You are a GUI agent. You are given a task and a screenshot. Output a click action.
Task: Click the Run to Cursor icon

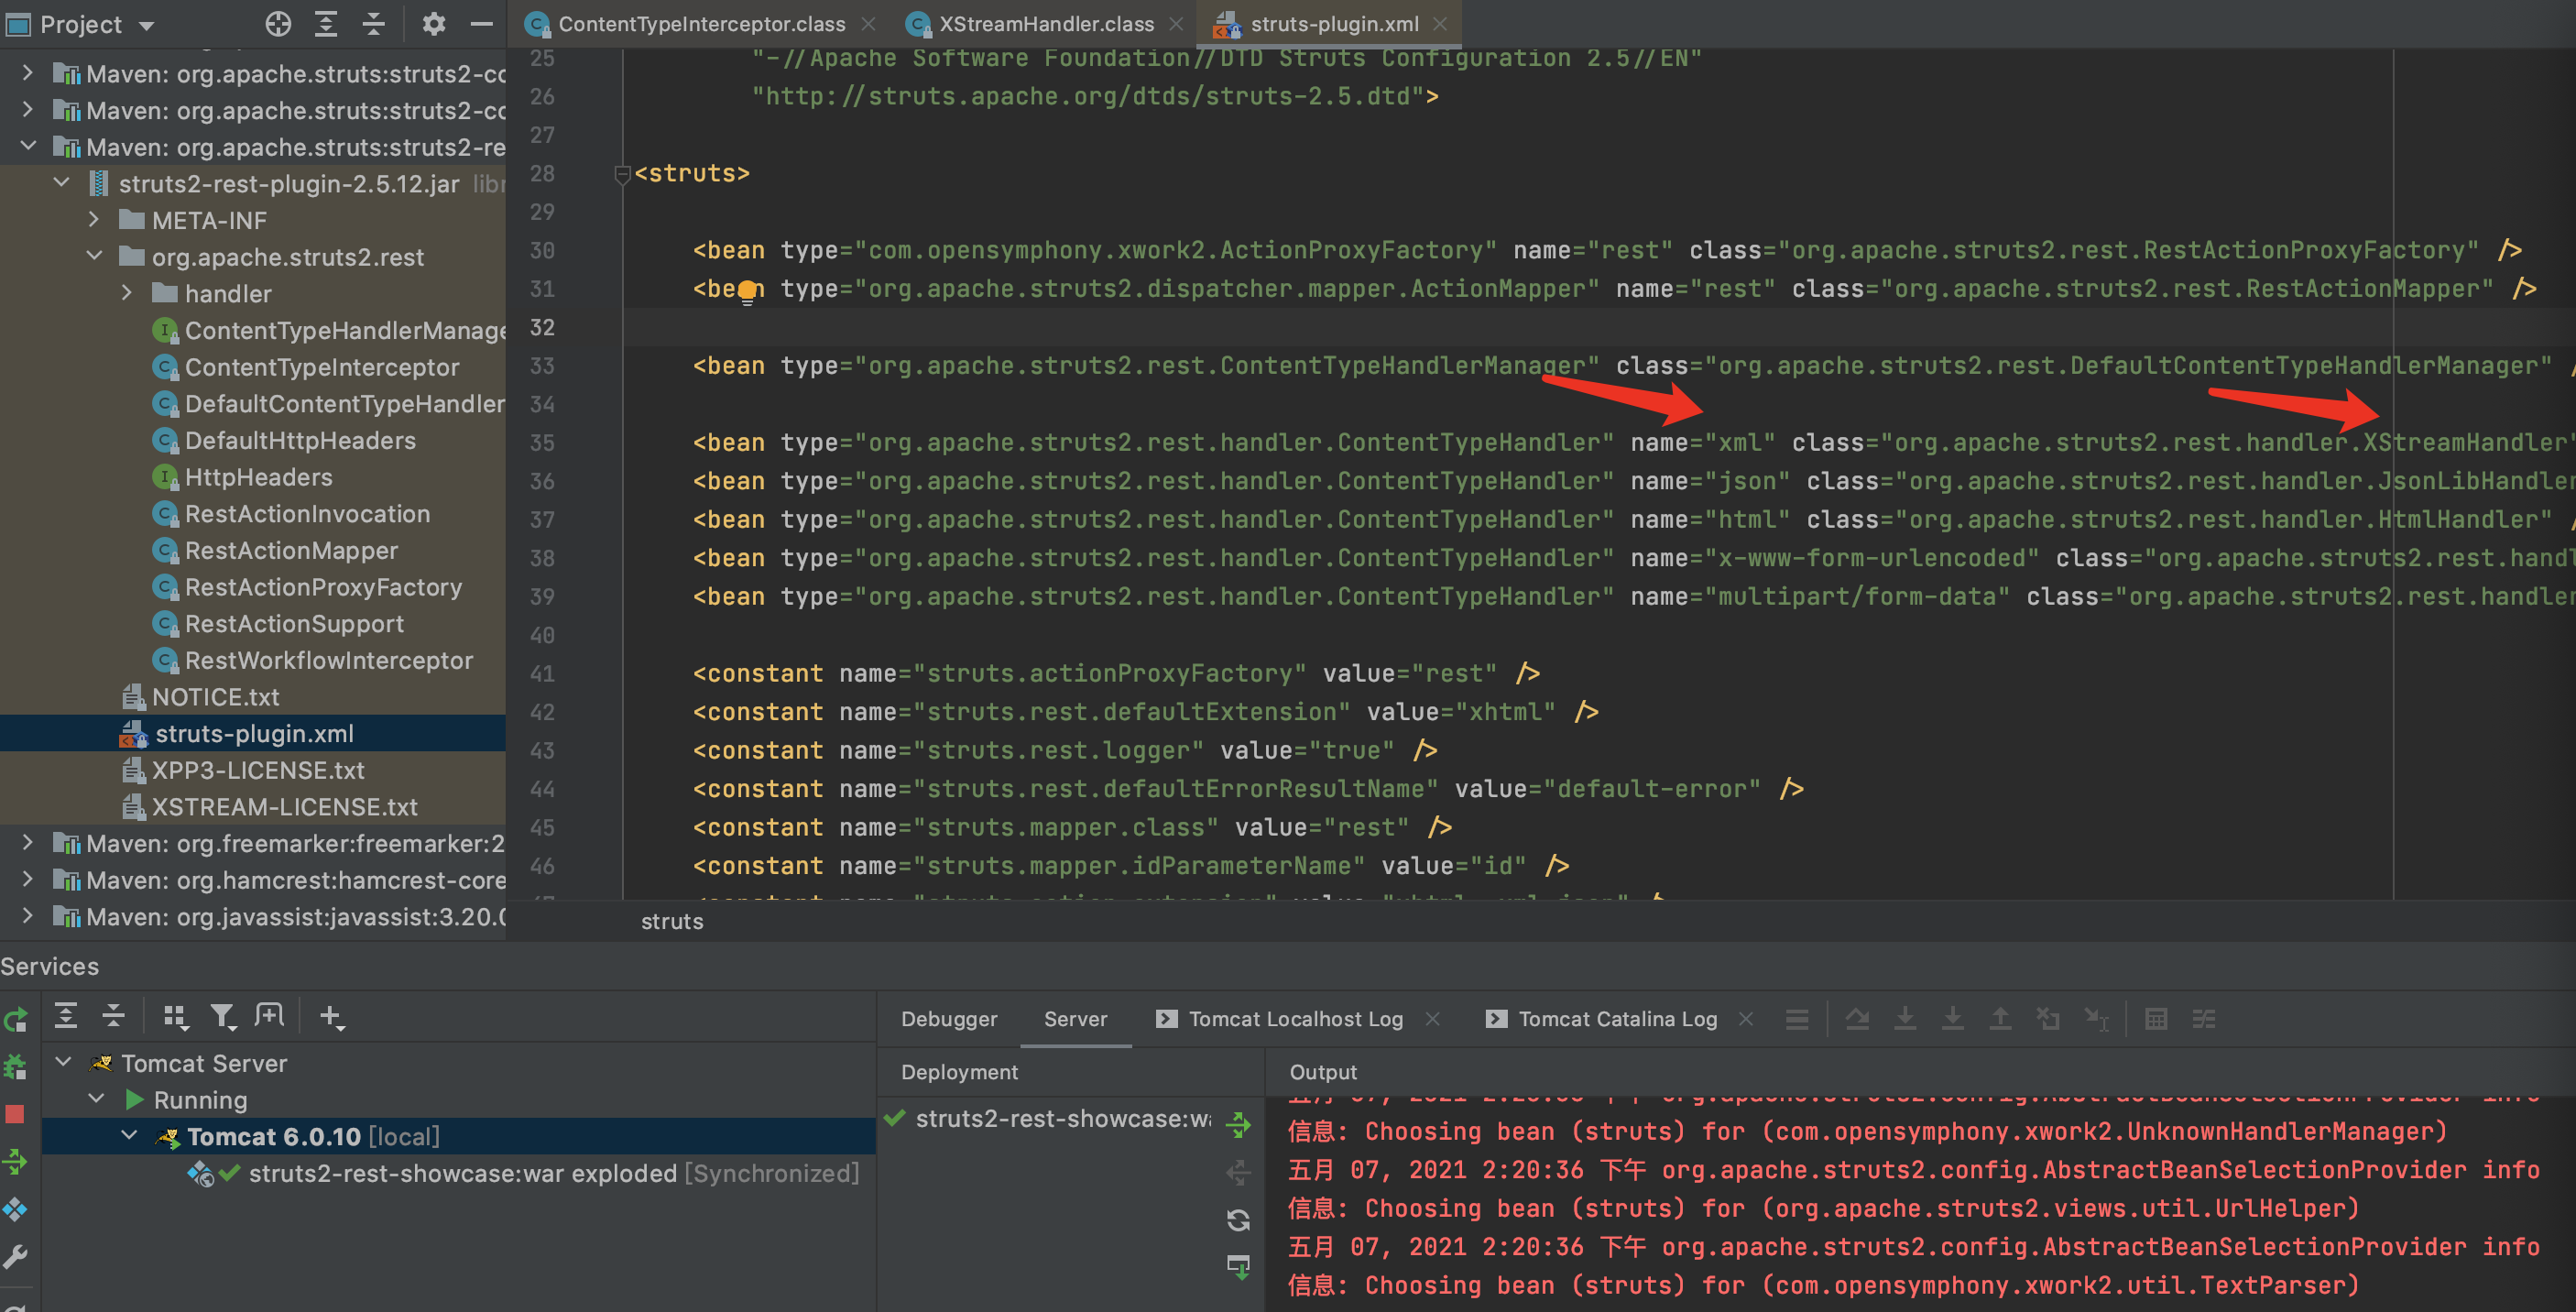click(x=2097, y=1019)
